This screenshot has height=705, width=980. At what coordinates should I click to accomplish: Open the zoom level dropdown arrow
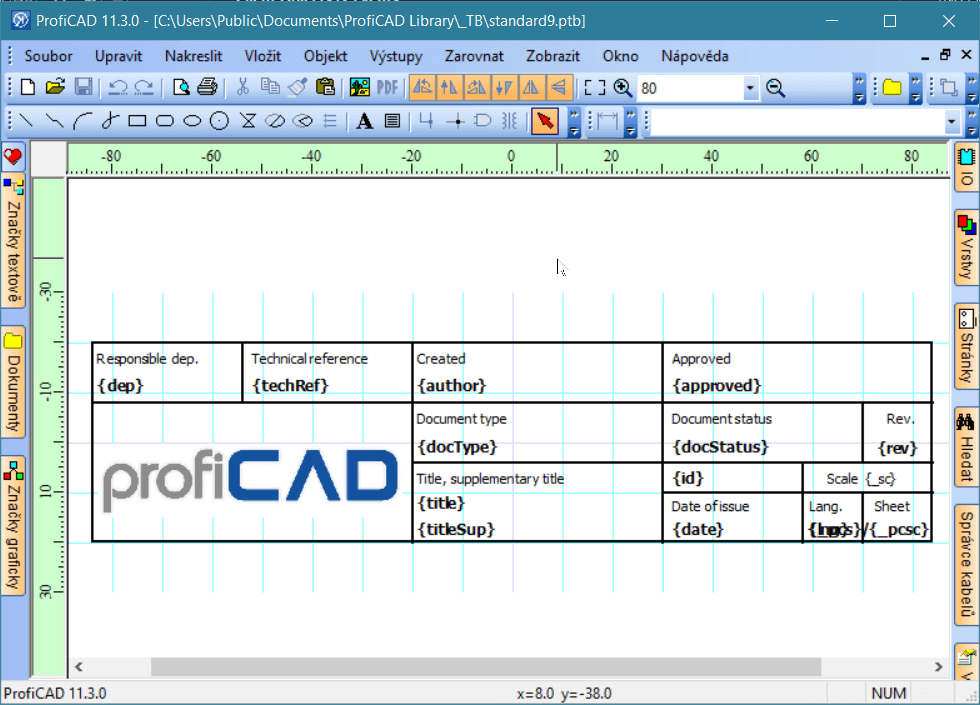[x=750, y=88]
